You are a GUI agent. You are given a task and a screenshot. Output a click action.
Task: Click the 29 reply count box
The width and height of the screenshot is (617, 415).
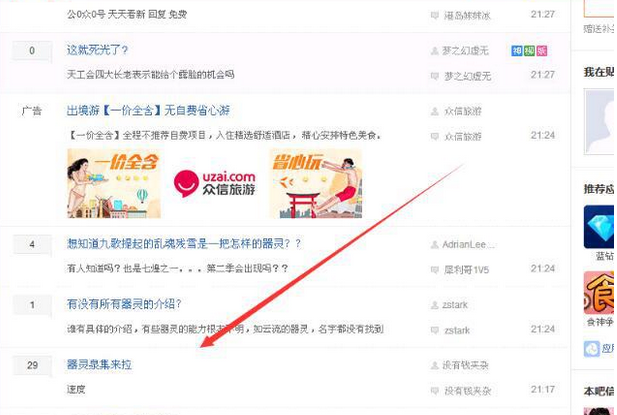coord(32,365)
